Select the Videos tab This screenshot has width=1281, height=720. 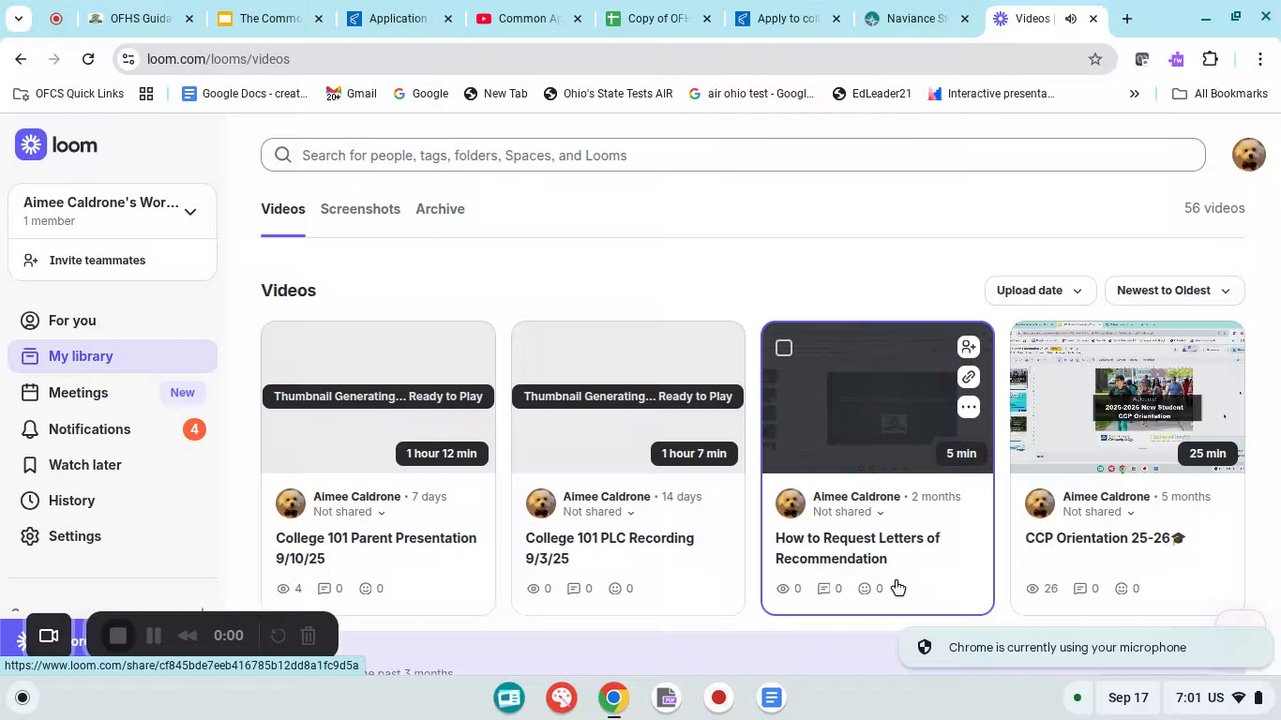283,209
